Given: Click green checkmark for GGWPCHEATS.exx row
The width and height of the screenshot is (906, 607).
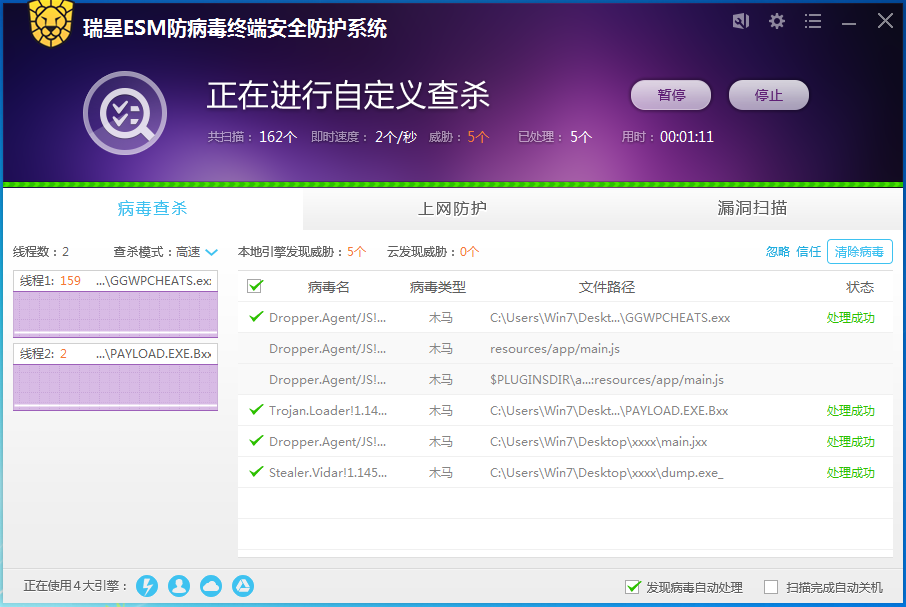Looking at the screenshot, I should pyautogui.click(x=256, y=316).
